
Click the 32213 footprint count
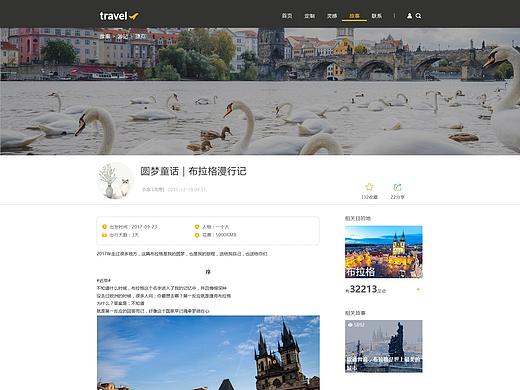(x=363, y=289)
